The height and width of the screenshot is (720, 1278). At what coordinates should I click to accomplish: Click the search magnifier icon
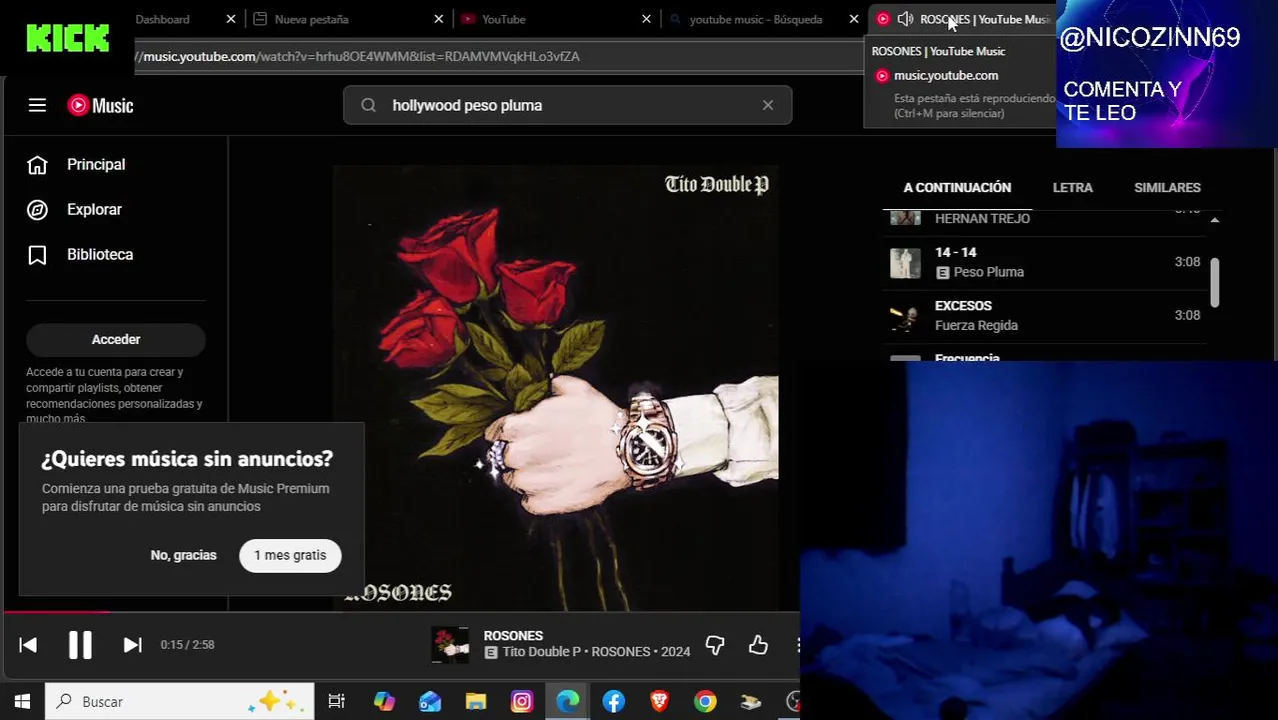click(x=368, y=105)
